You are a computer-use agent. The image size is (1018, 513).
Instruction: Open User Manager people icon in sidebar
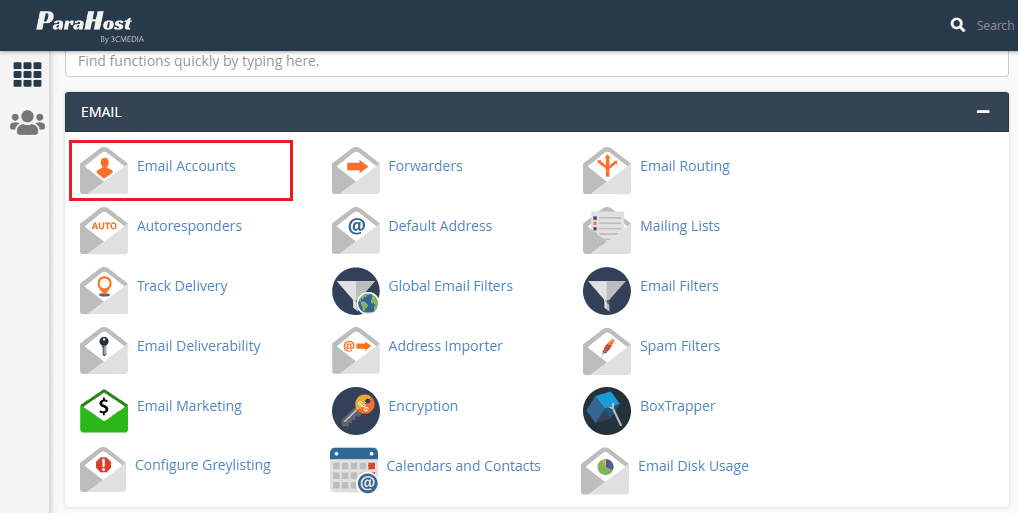27,123
